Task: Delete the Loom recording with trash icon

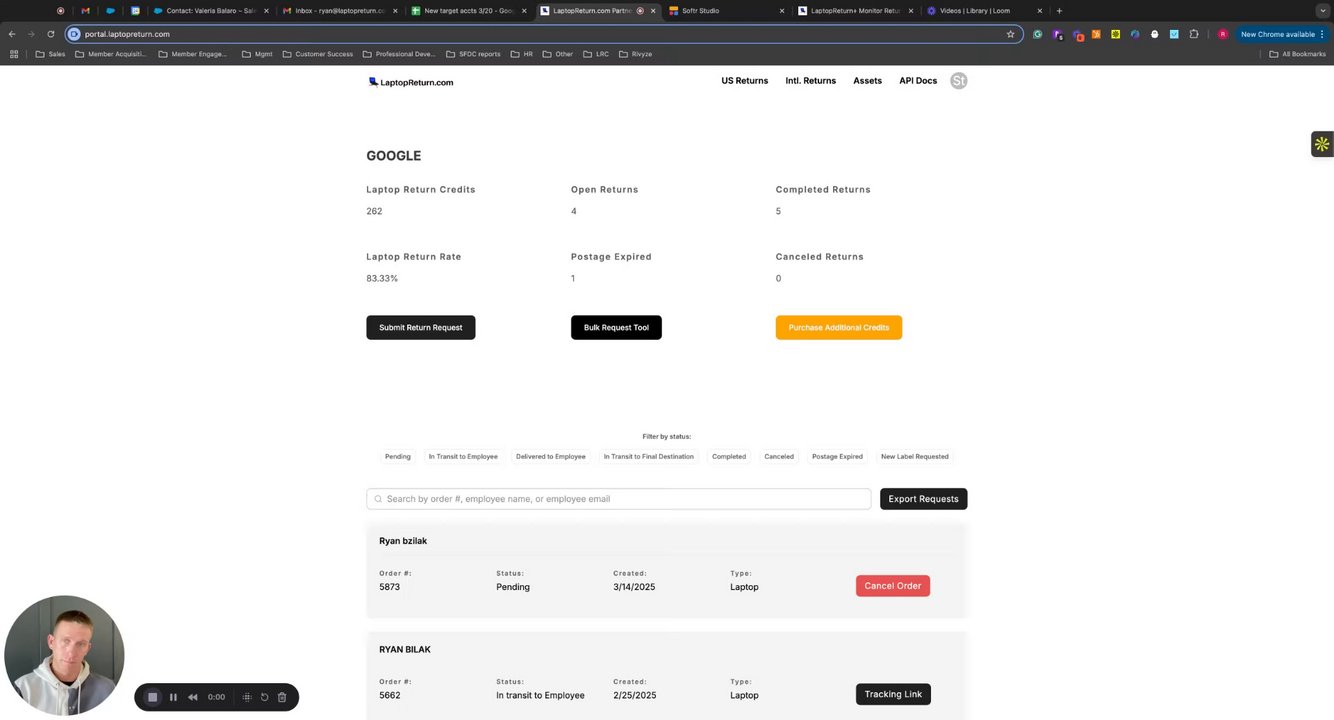Action: coord(282,697)
